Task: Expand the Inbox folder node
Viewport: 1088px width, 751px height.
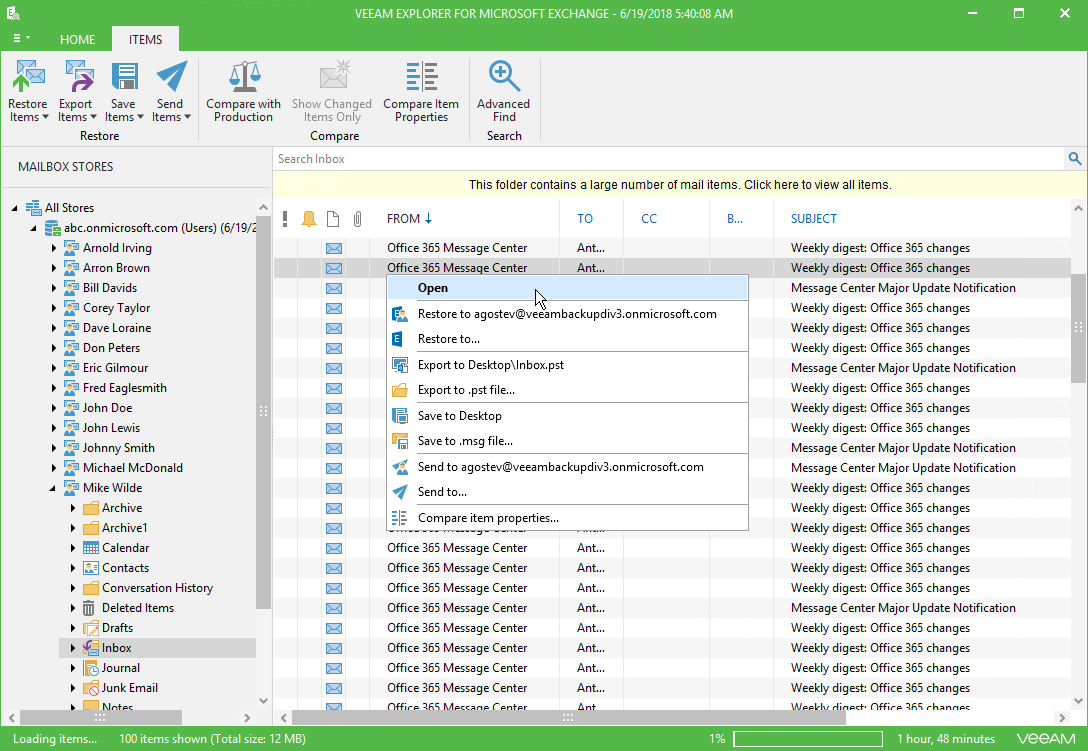Action: [73, 648]
